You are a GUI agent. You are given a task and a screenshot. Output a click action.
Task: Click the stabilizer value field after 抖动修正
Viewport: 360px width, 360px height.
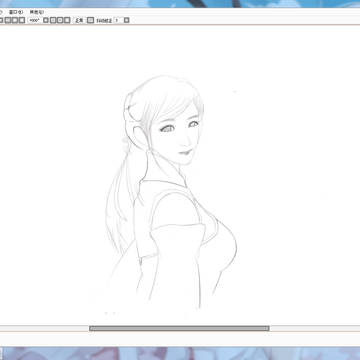click(118, 20)
